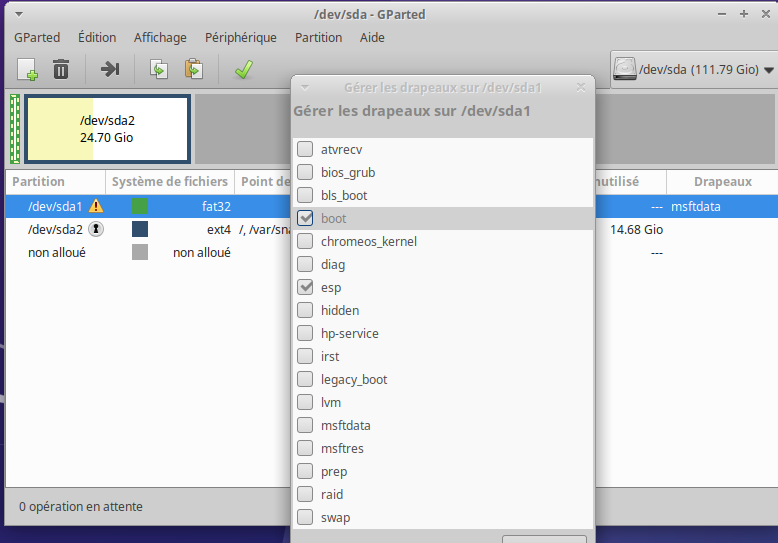This screenshot has height=543, width=778.
Task: Click the copy partition toolbar icon
Action: [159, 69]
